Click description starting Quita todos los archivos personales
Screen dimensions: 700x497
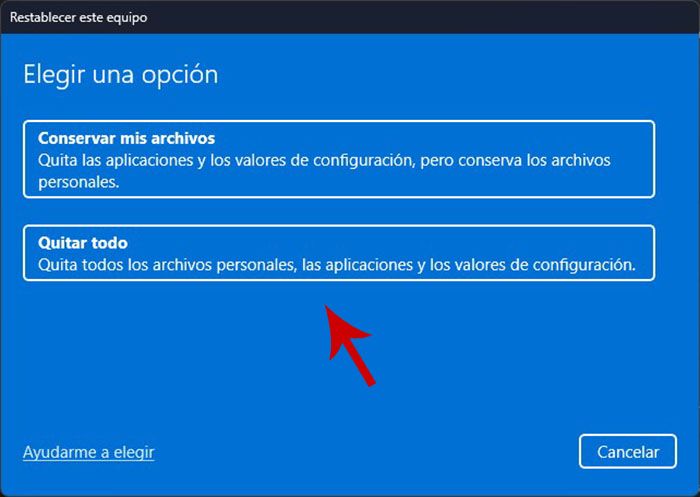tap(337, 265)
